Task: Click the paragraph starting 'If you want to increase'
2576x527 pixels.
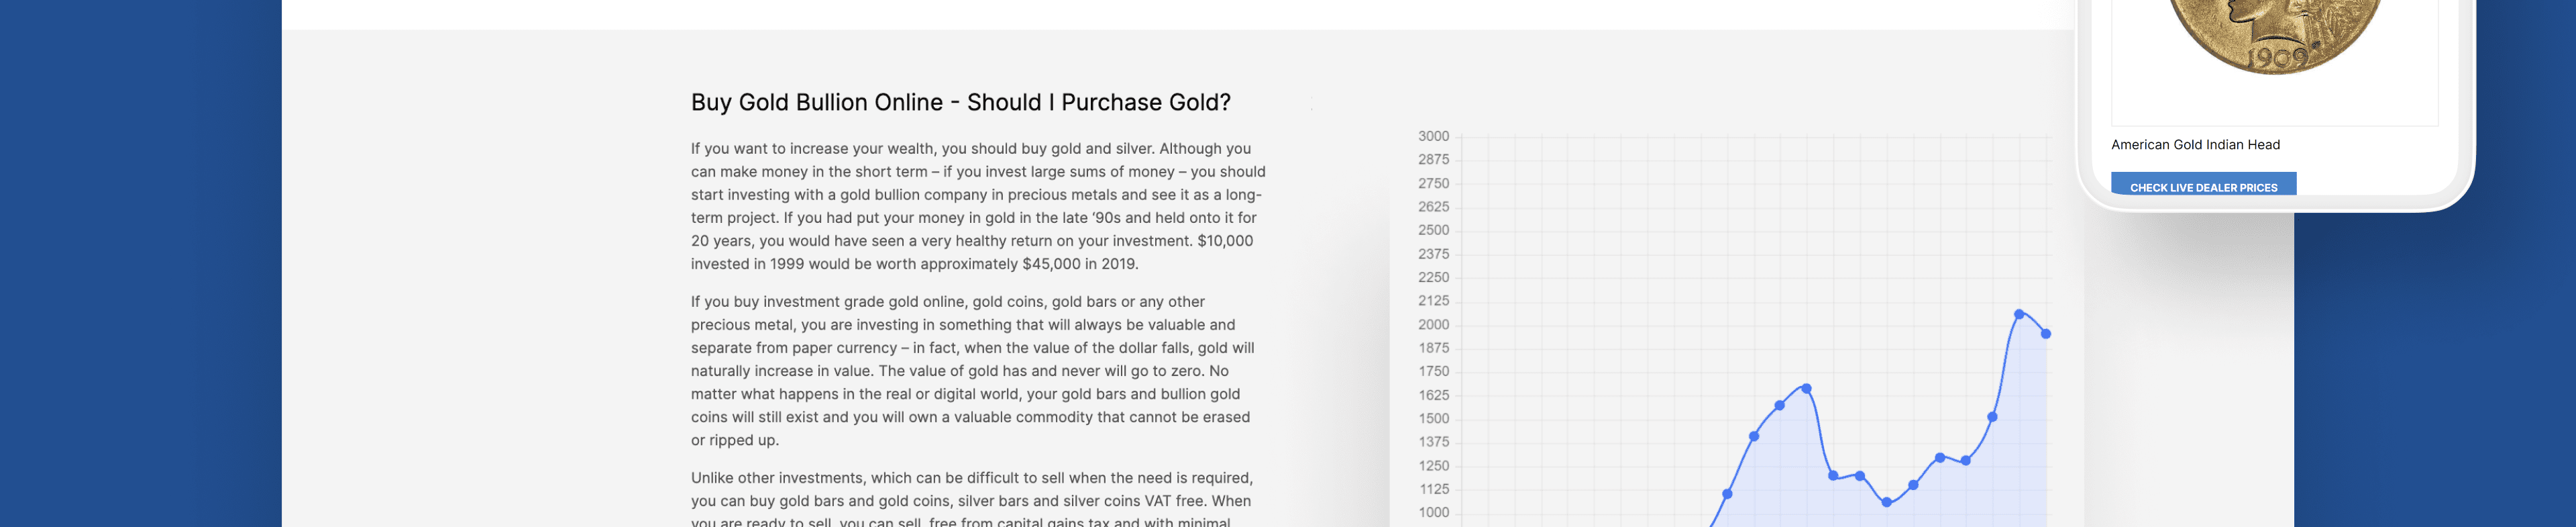Action: click(x=978, y=206)
